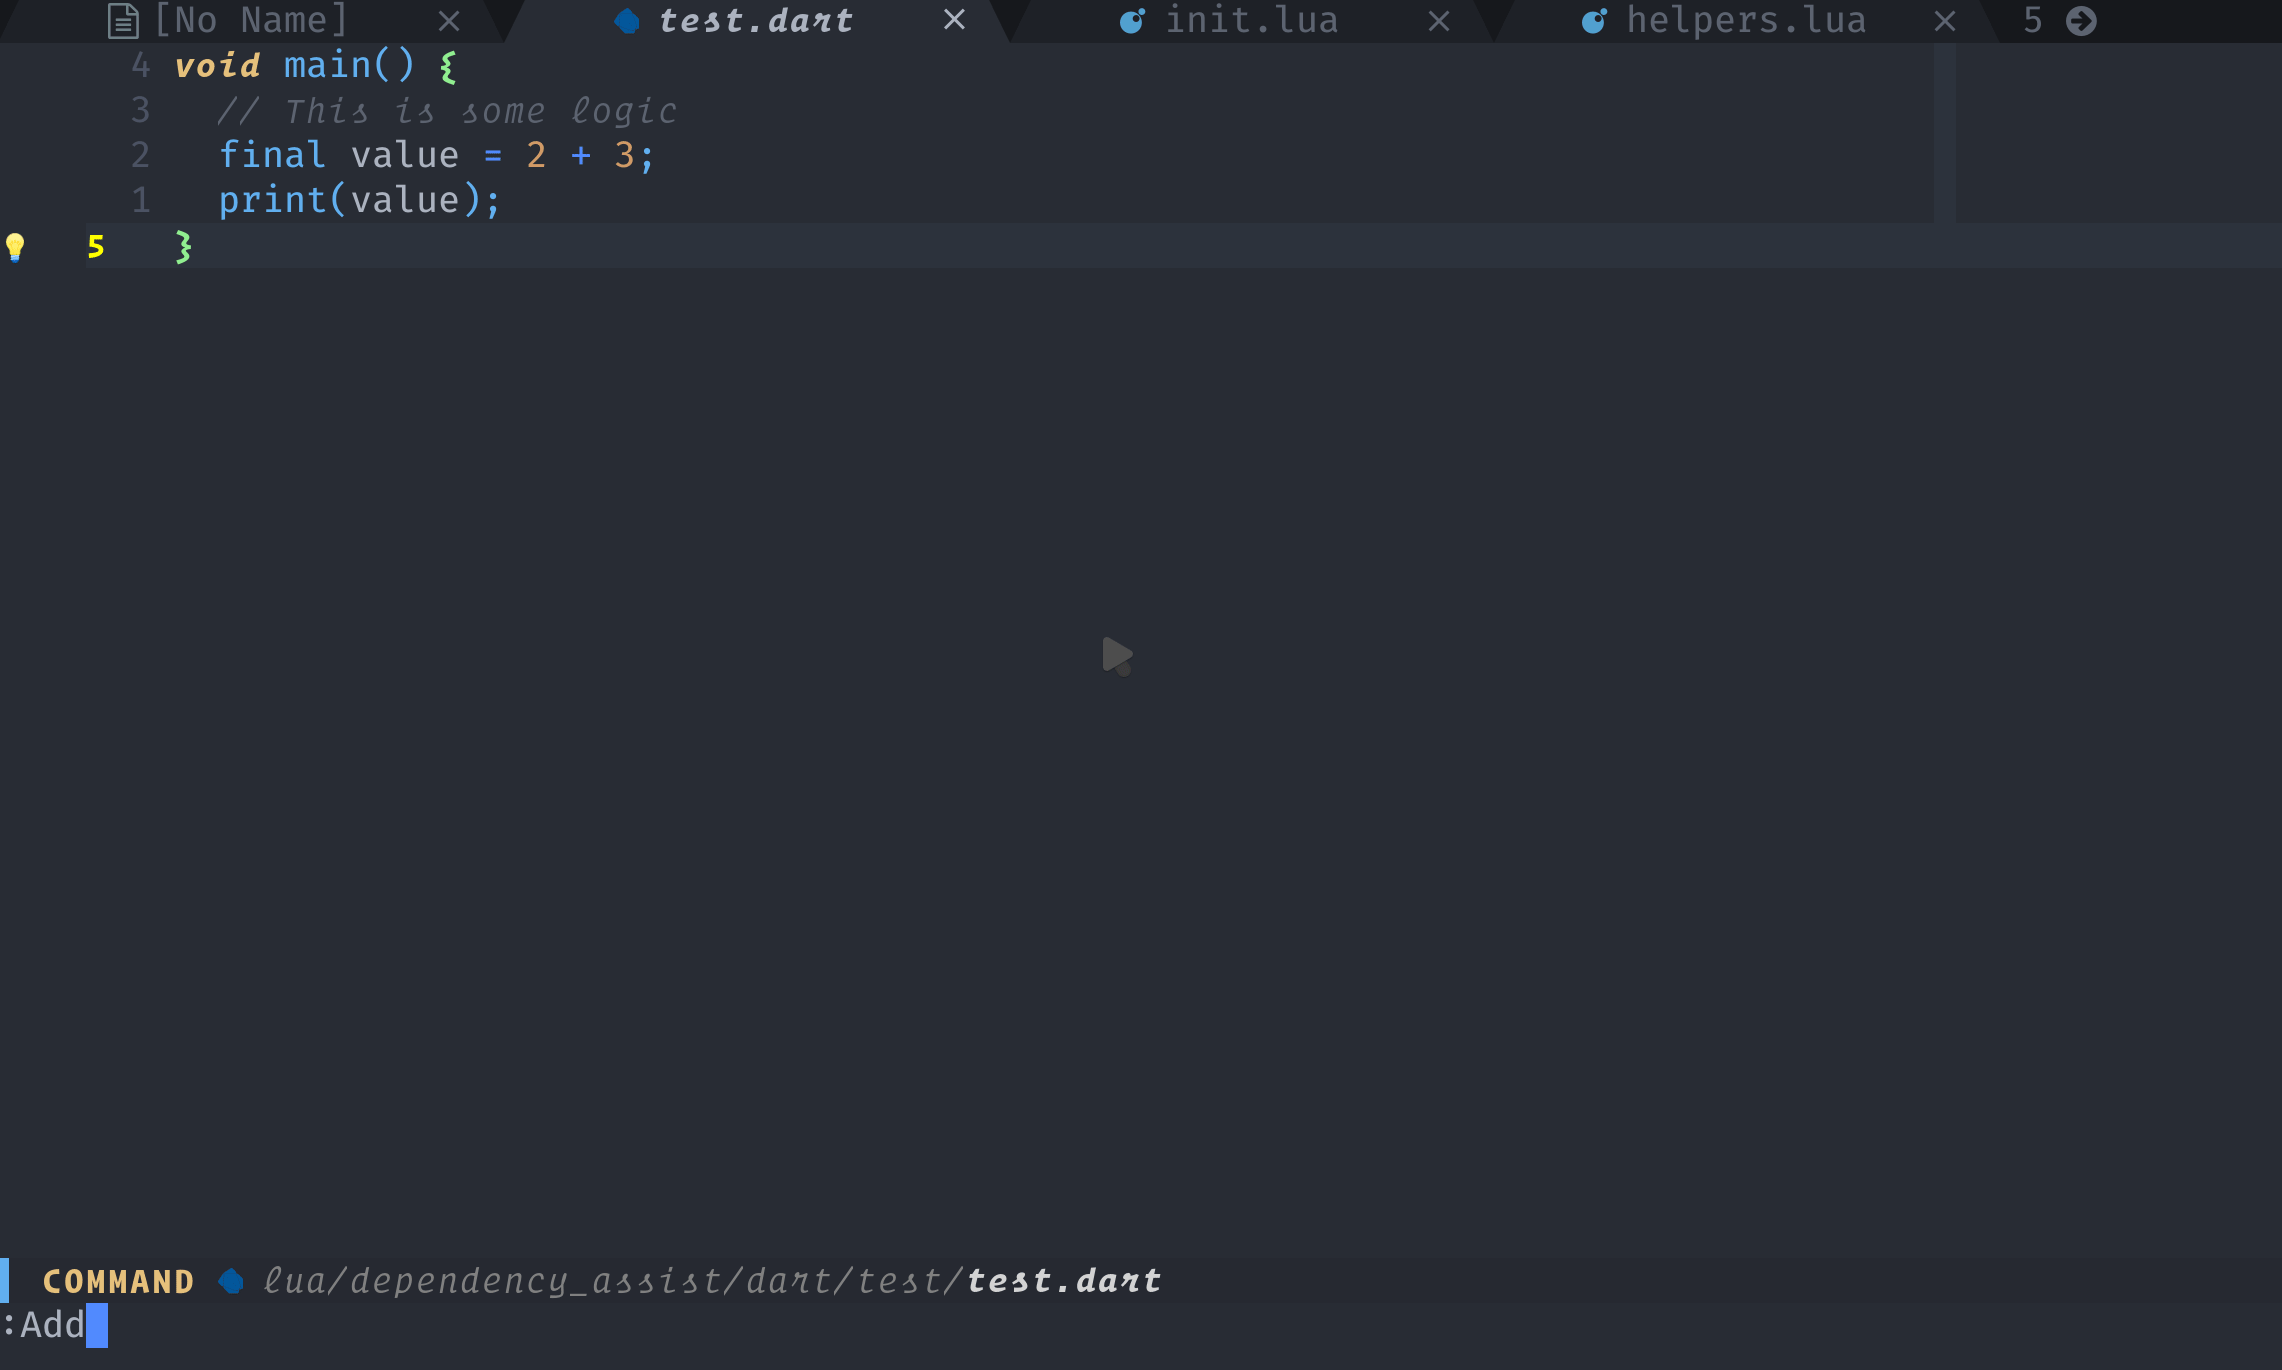This screenshot has height=1370, width=2282.
Task: Click the Dart icon on test.dart tab
Action: pyautogui.click(x=627, y=21)
